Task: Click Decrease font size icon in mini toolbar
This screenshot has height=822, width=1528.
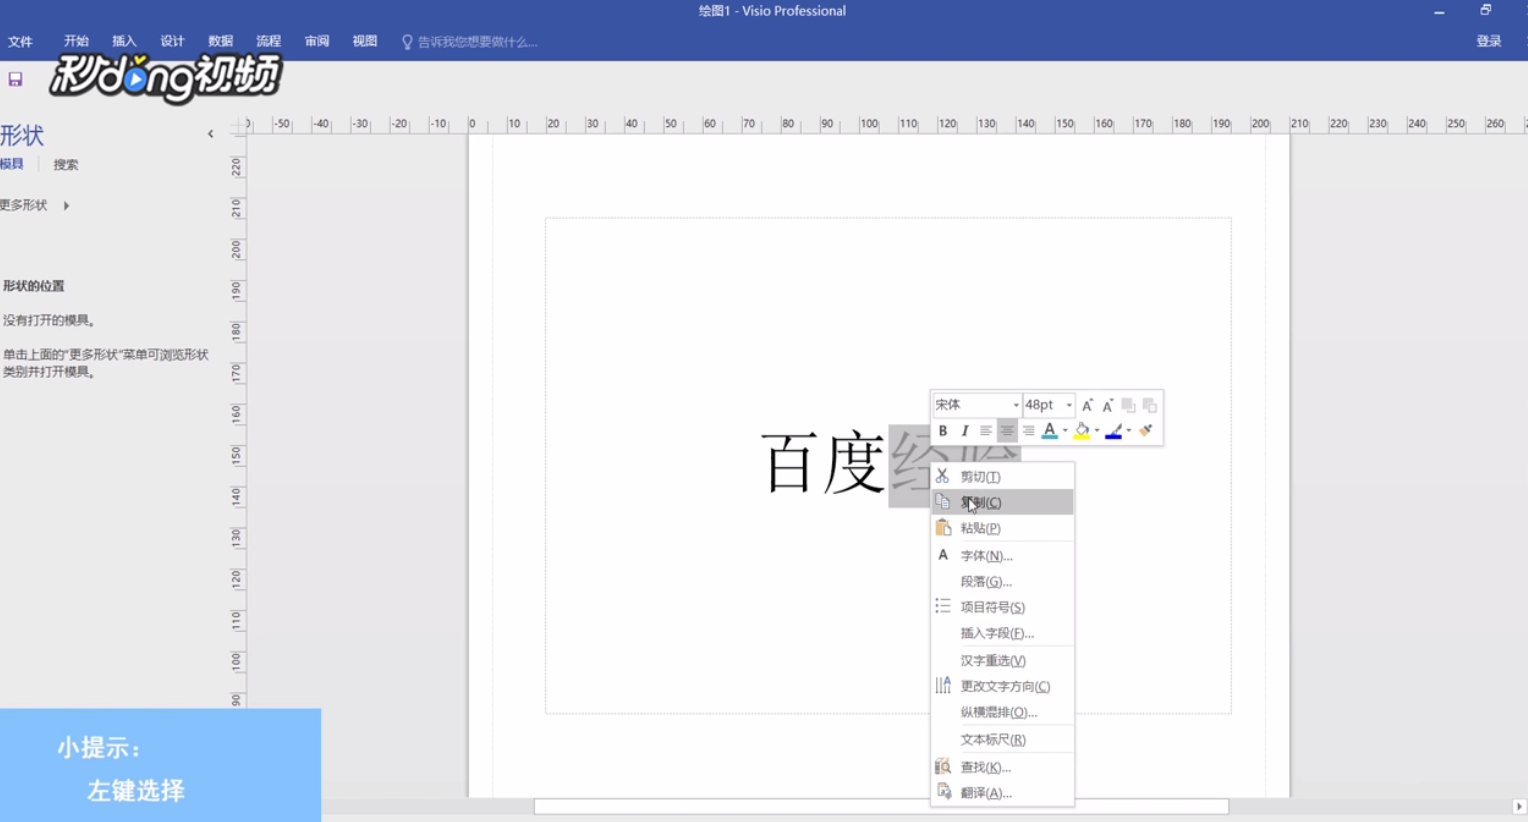Action: (x=1108, y=405)
